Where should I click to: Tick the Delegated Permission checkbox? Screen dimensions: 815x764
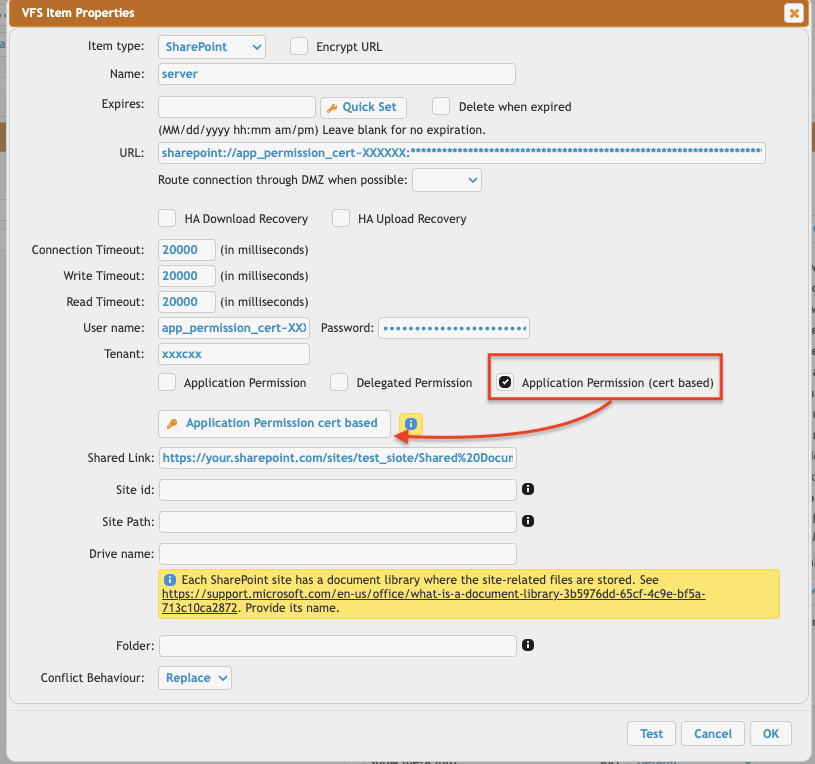coord(339,382)
